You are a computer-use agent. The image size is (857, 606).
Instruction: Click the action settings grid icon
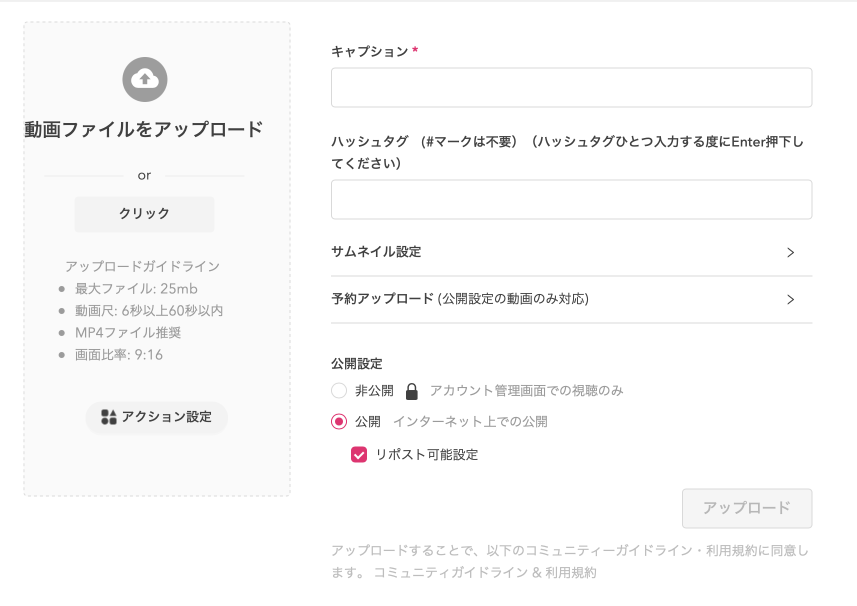tap(109, 417)
